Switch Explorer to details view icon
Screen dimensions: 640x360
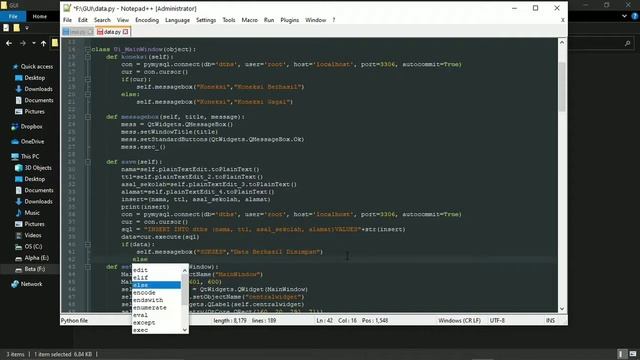click(621, 354)
